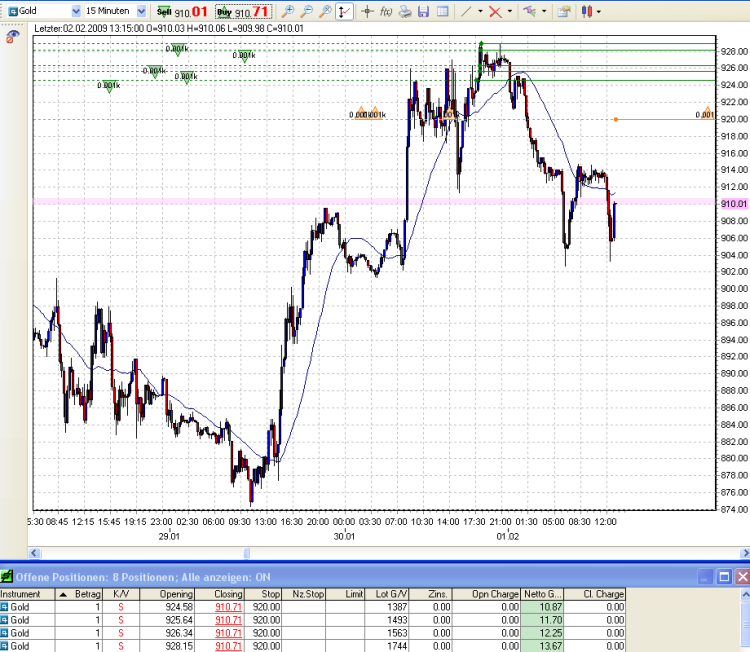Viewport: 750px width, 652px height.
Task: Click the marker-style icon left of properties
Action: pyautogui.click(x=529, y=11)
